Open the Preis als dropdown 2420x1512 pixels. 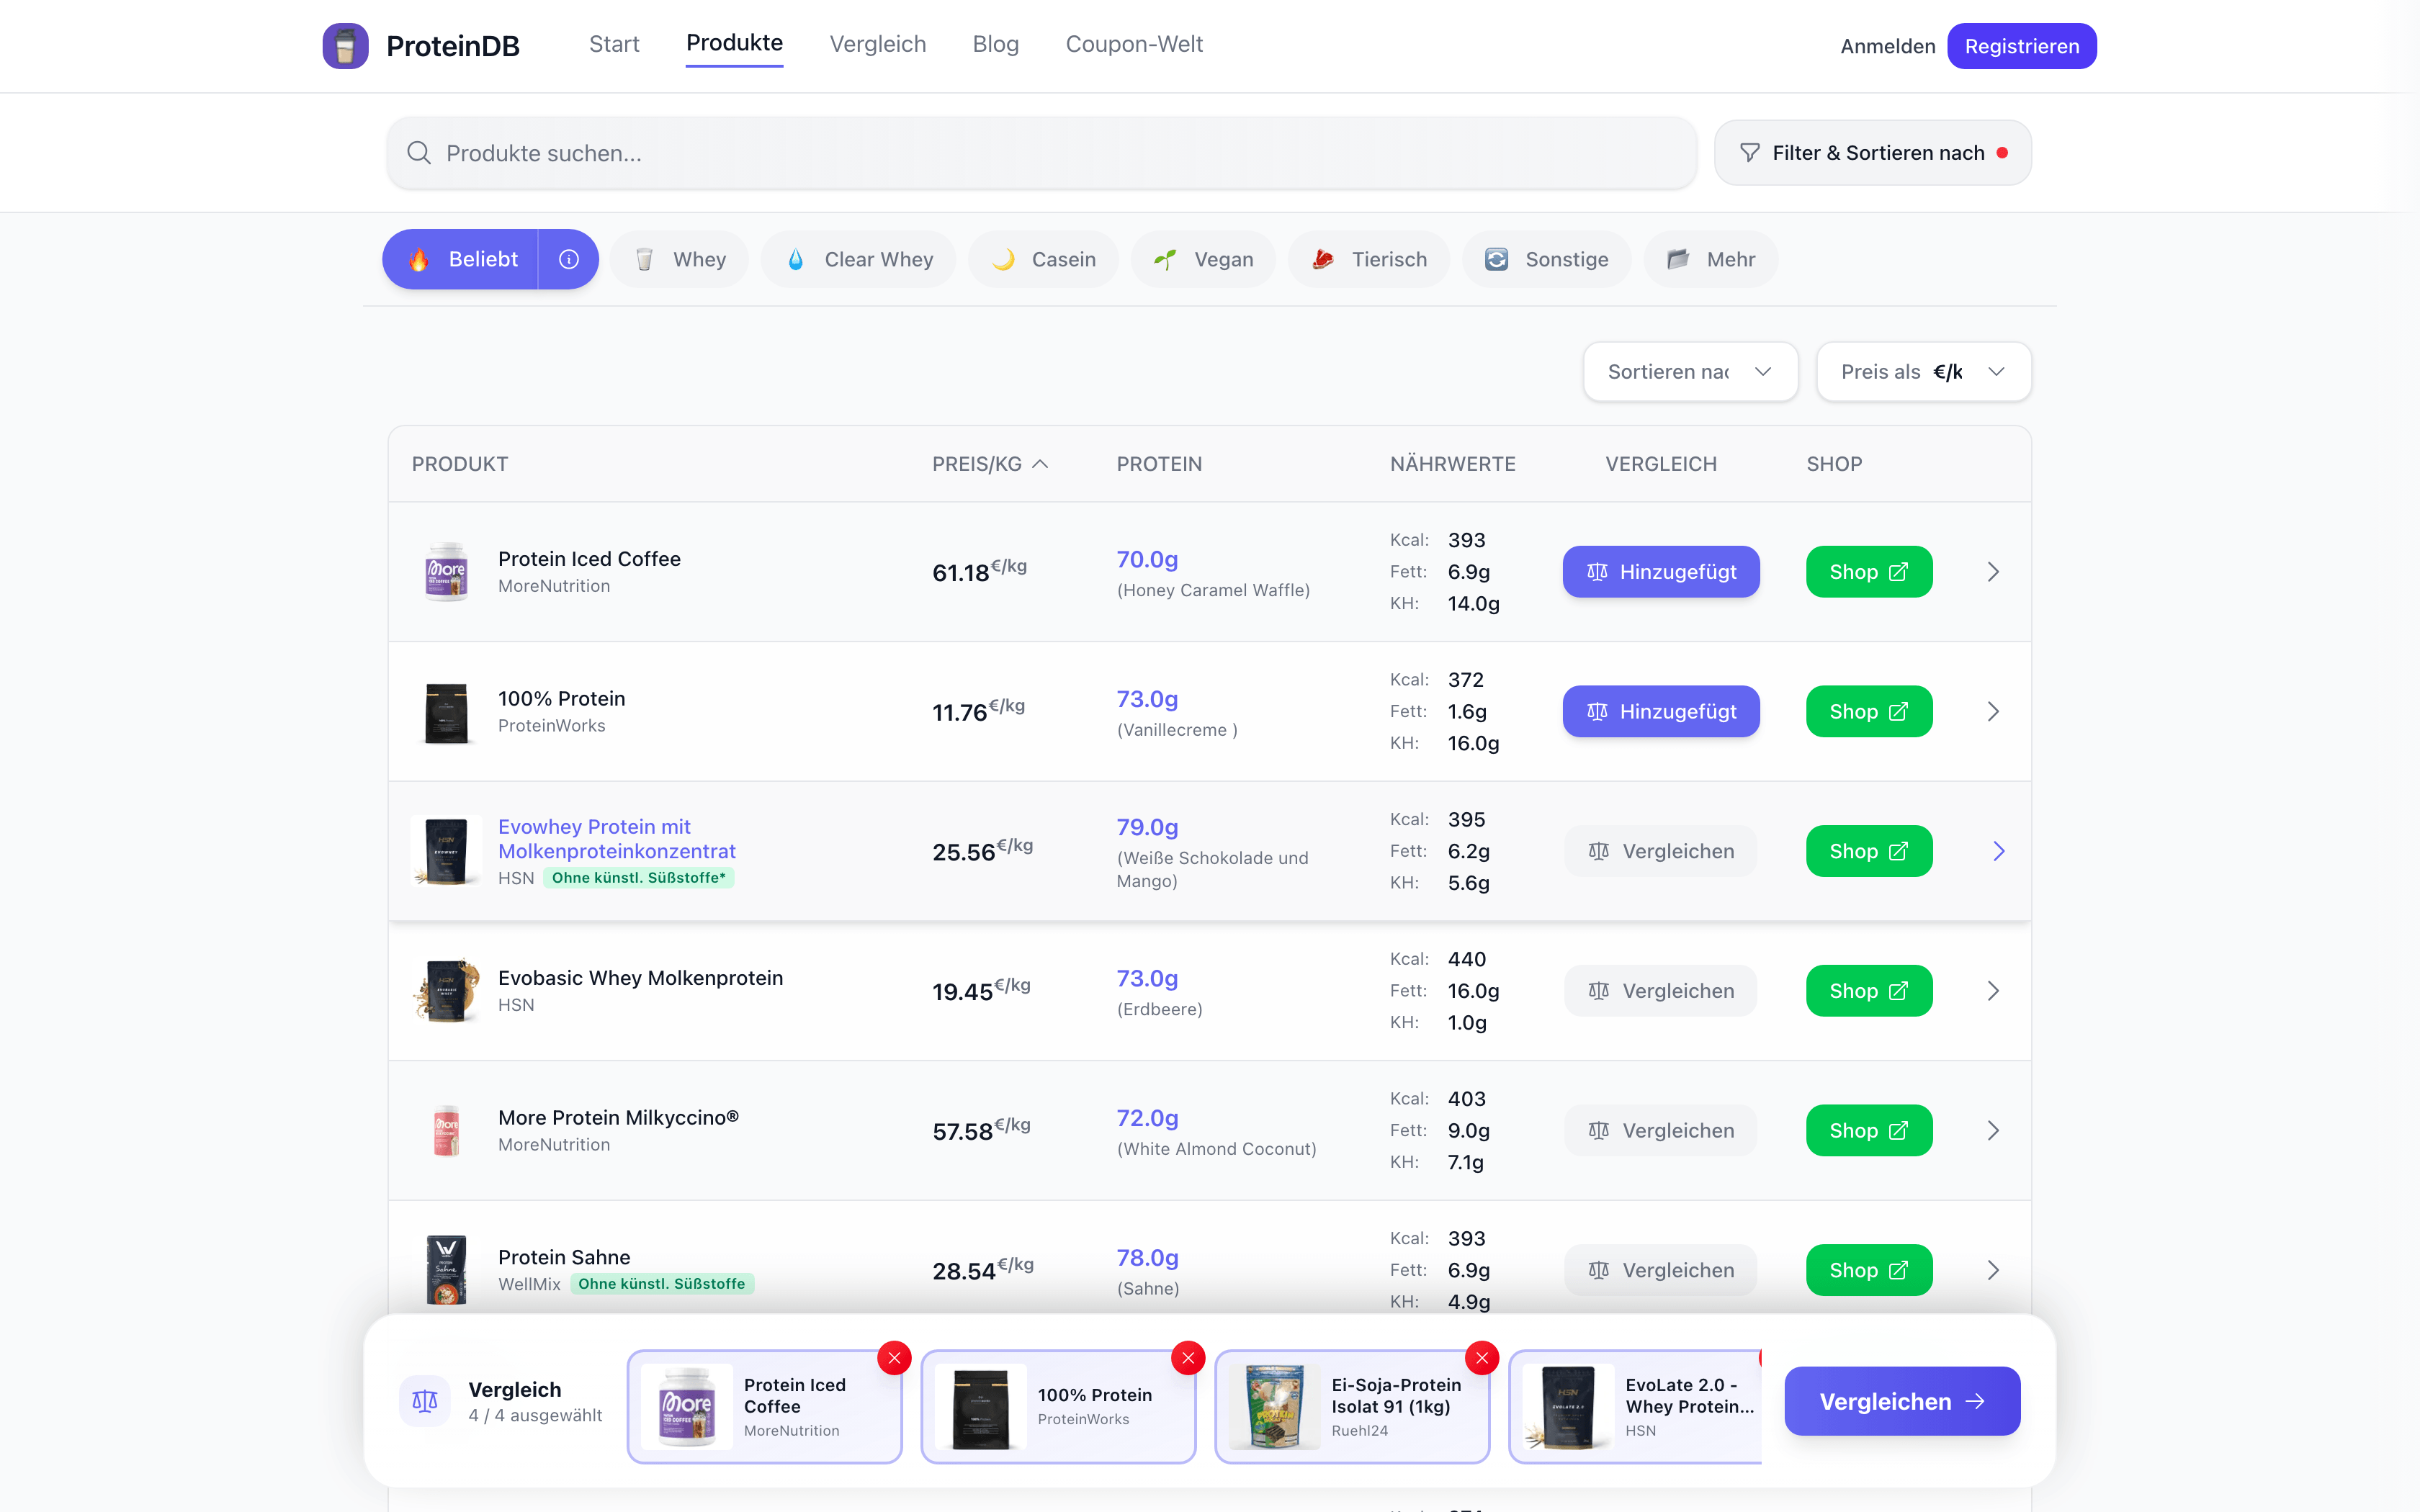click(1923, 372)
